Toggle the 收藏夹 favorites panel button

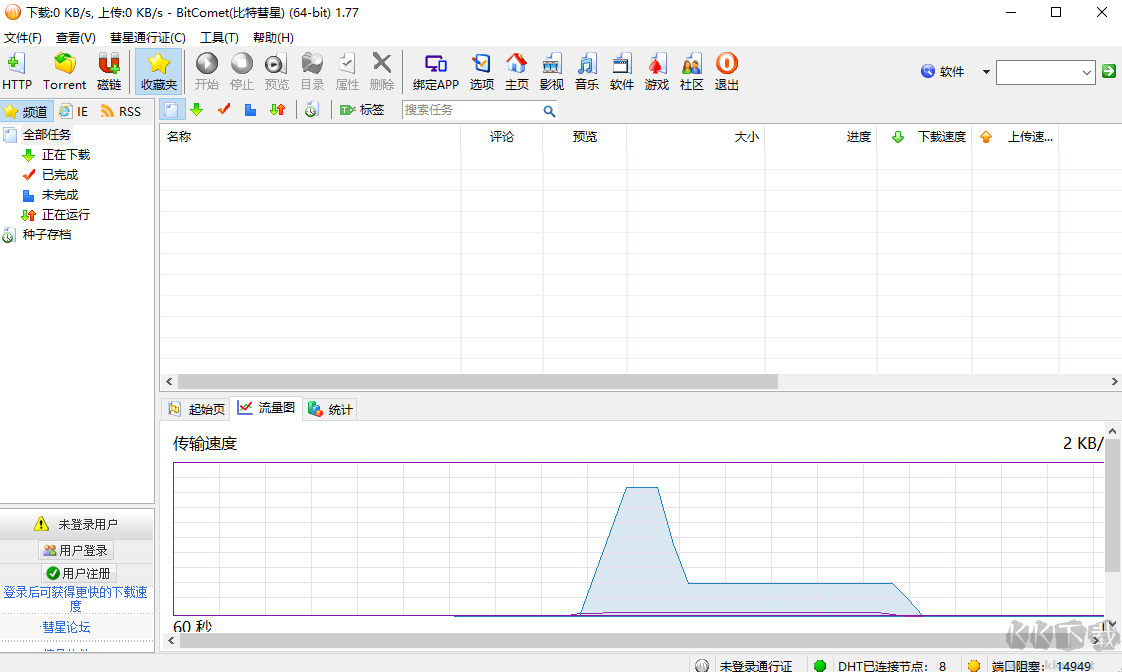point(158,71)
